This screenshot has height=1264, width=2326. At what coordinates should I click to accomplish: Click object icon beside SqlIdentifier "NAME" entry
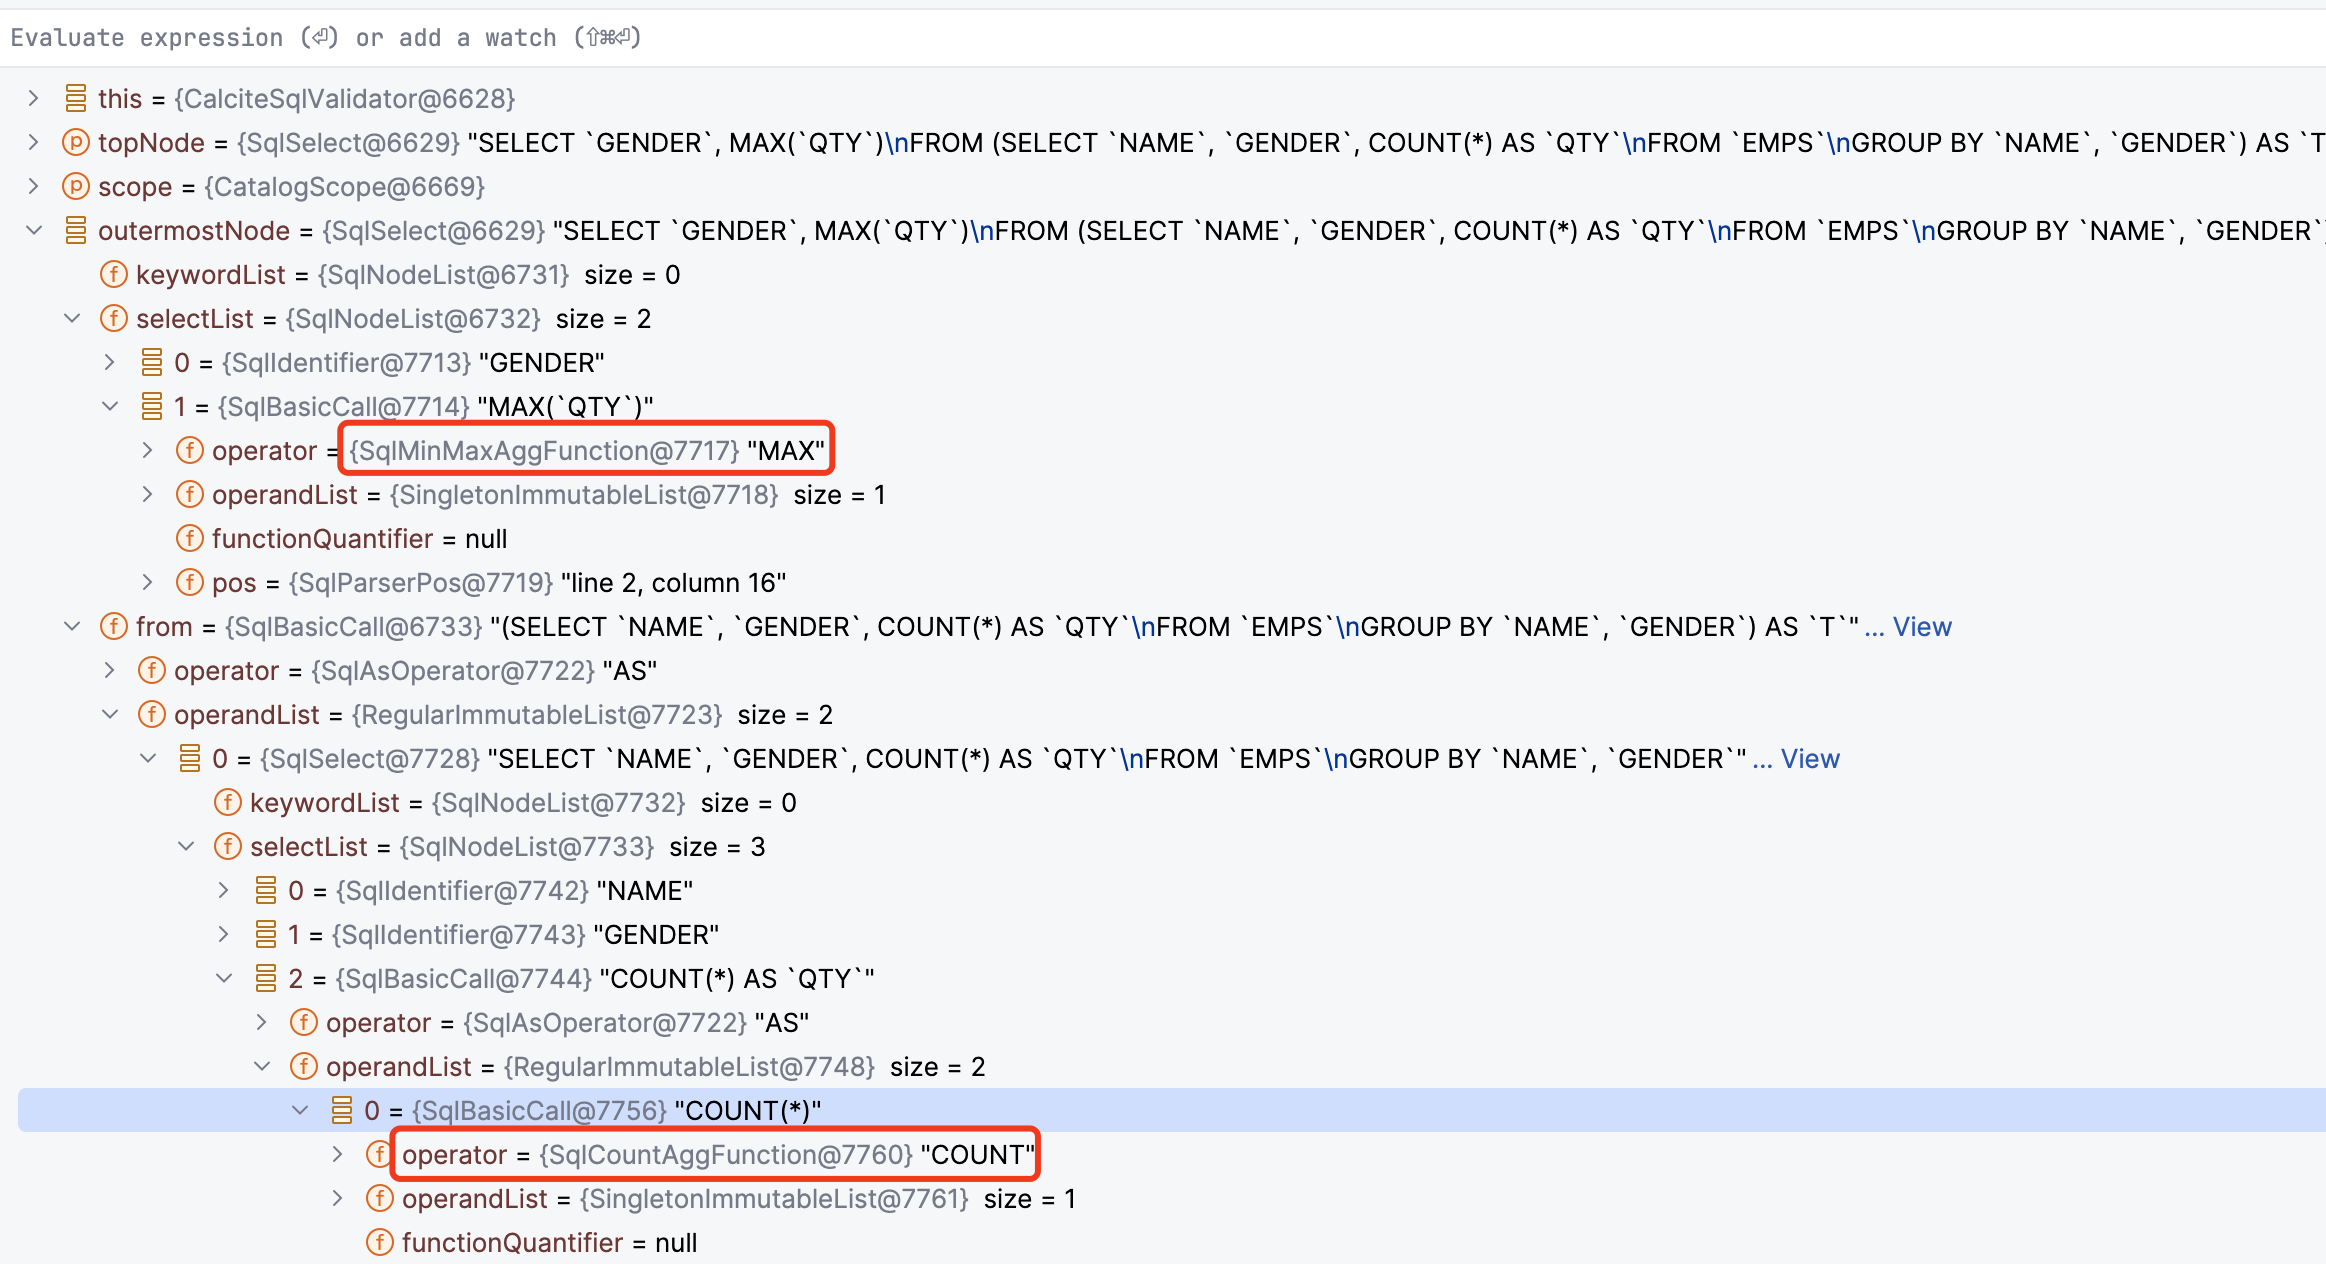(x=265, y=890)
